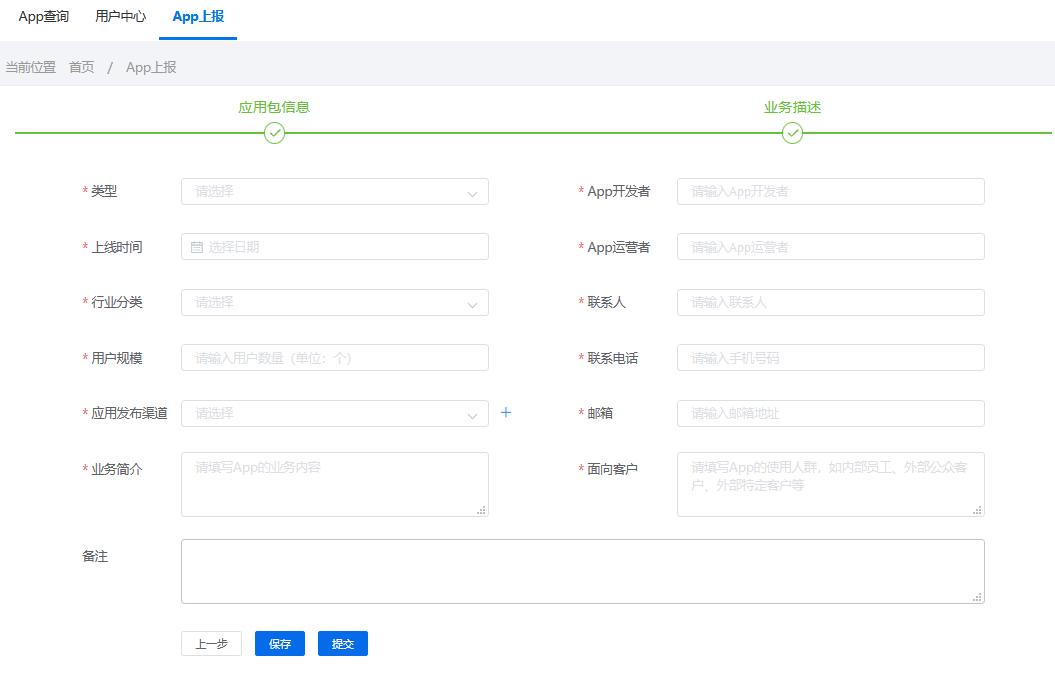
Task: Click the App开发者 input field
Action: click(830, 191)
